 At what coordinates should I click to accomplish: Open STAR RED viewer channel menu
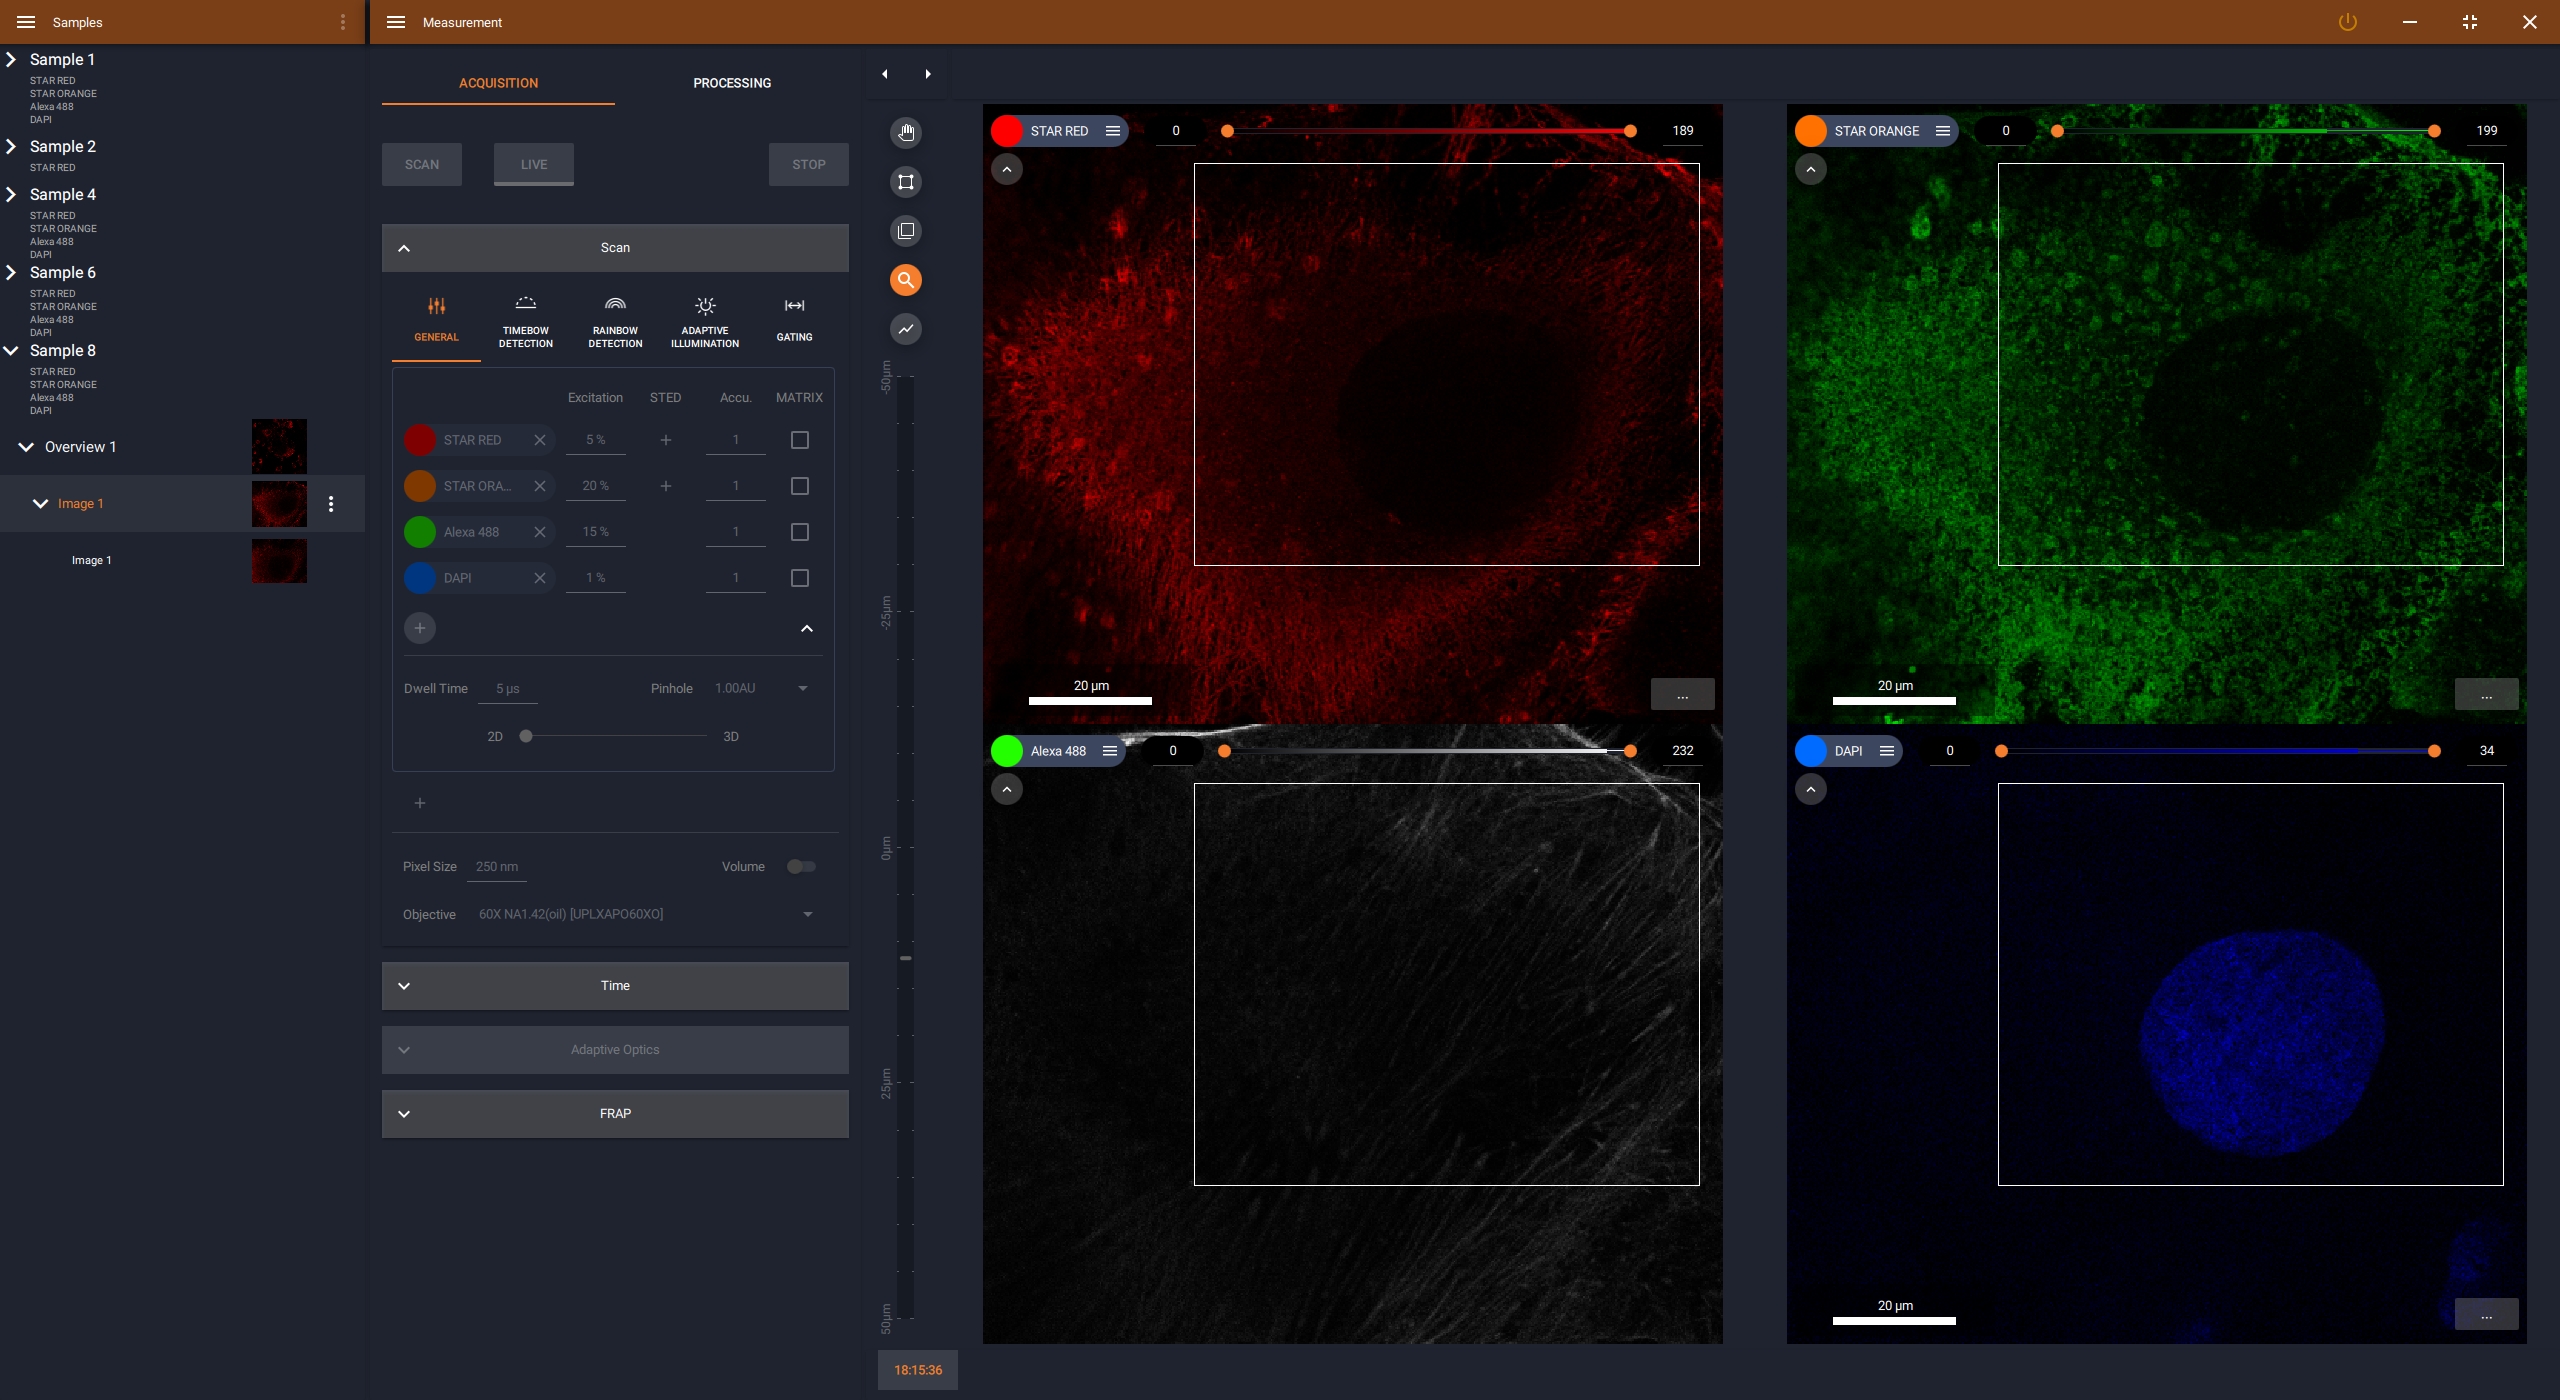pos(1112,131)
